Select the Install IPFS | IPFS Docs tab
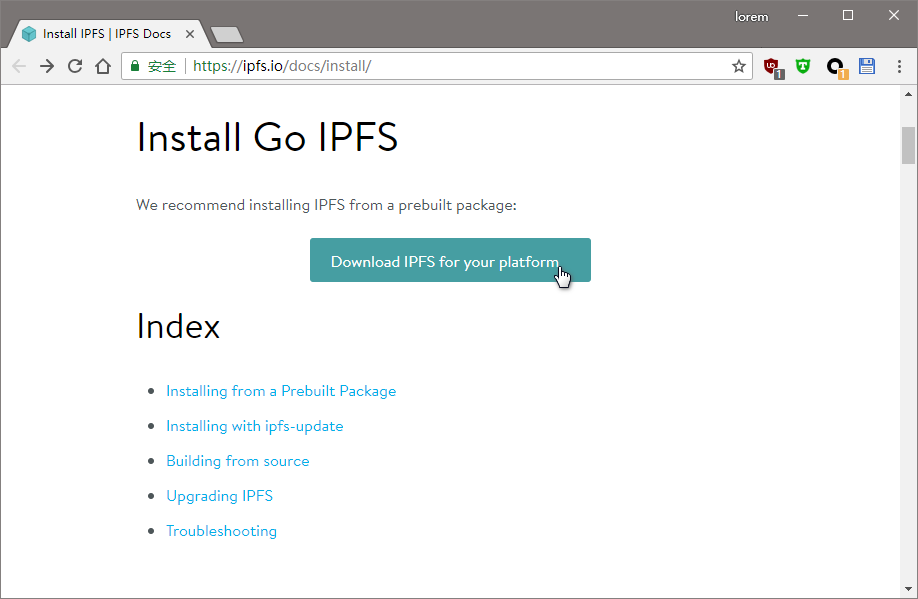Screen dimensions: 918x599 107,34
